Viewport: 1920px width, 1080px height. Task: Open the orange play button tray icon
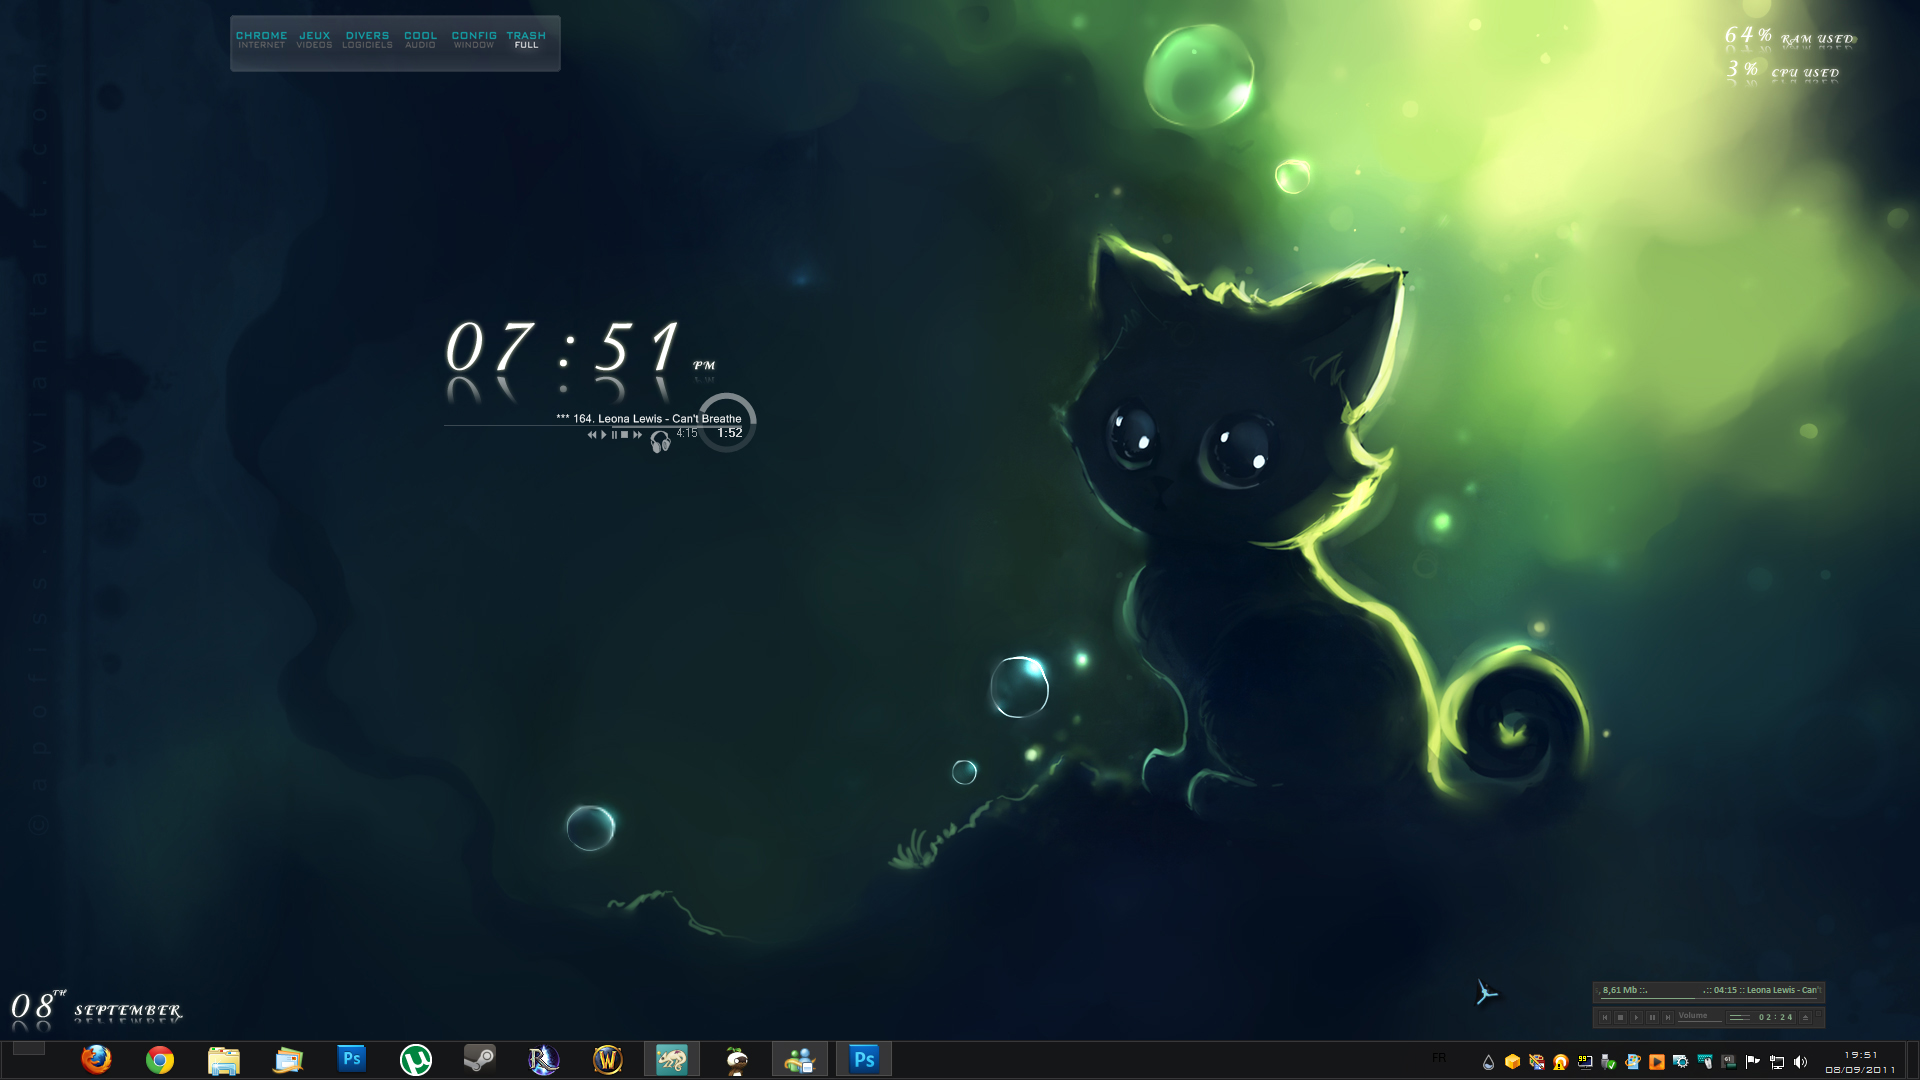(x=1657, y=1062)
